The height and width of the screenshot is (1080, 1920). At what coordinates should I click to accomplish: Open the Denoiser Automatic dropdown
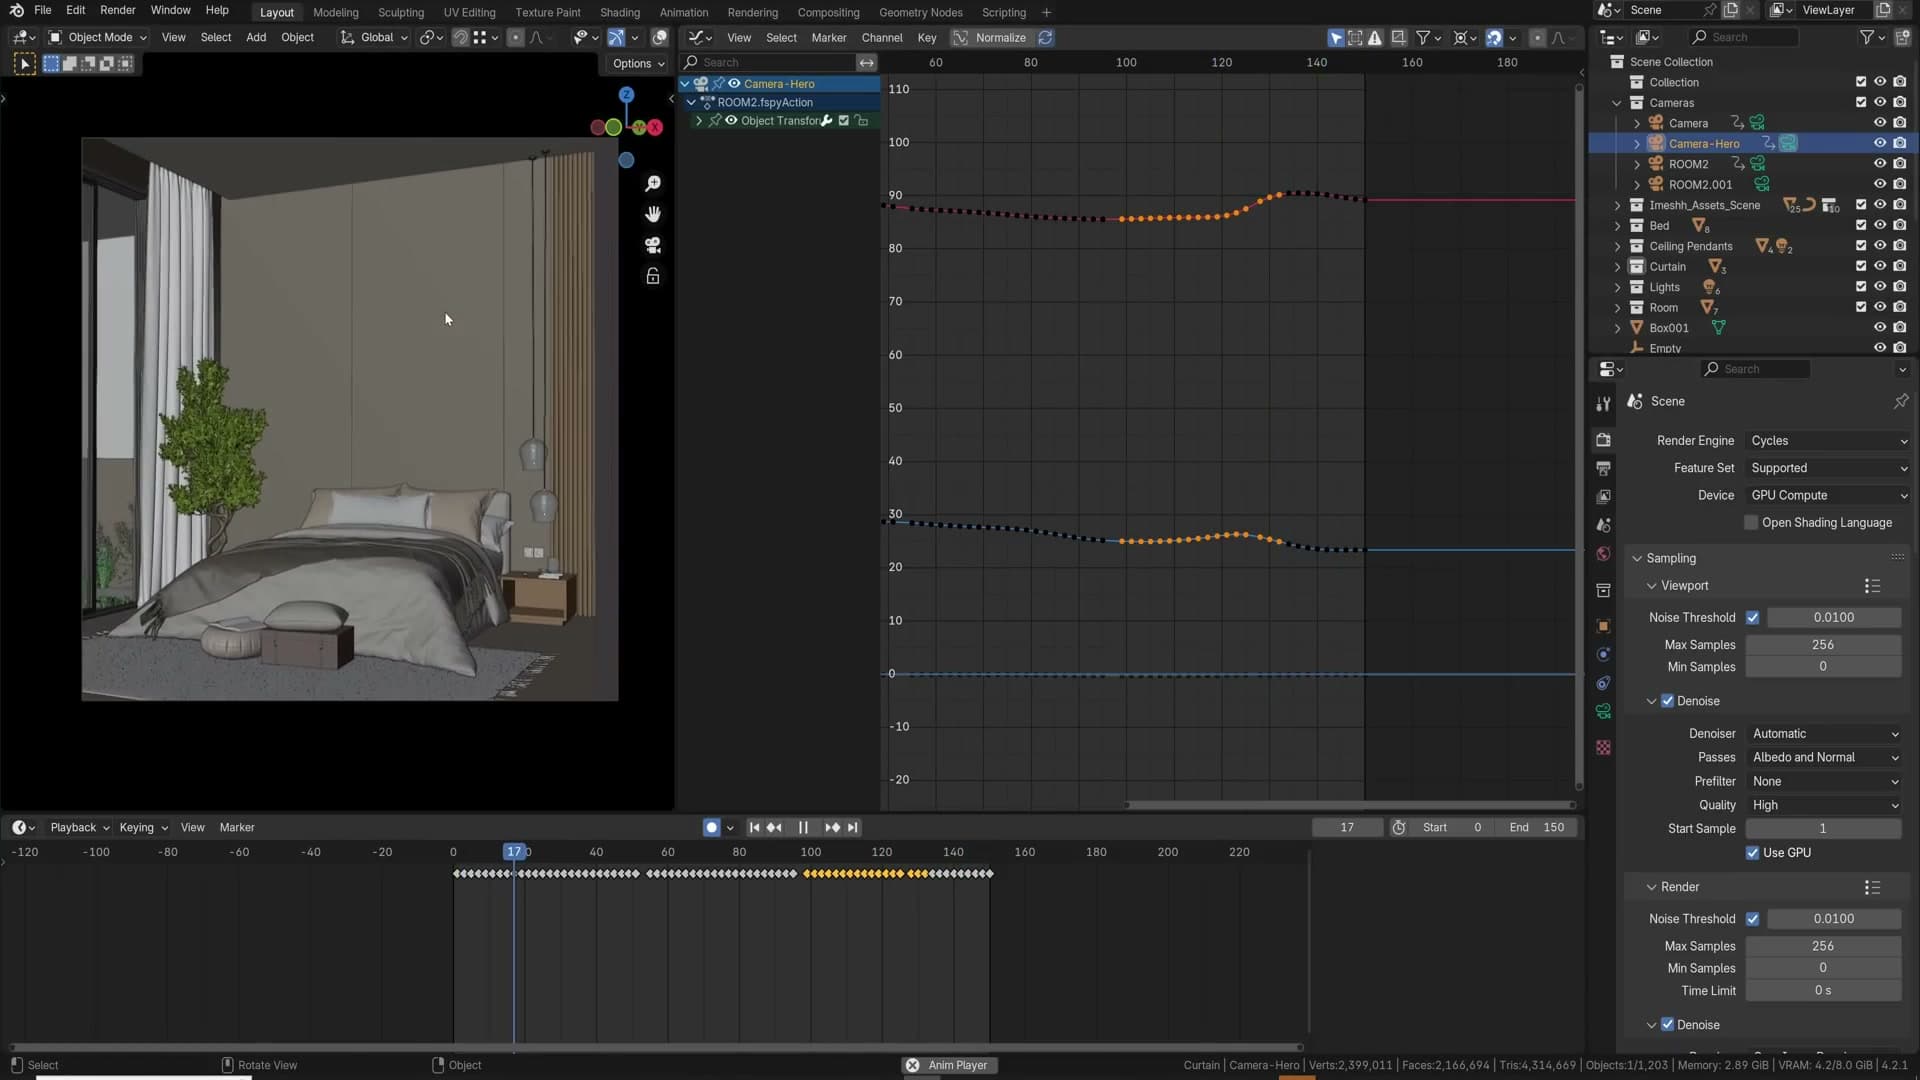[1824, 734]
